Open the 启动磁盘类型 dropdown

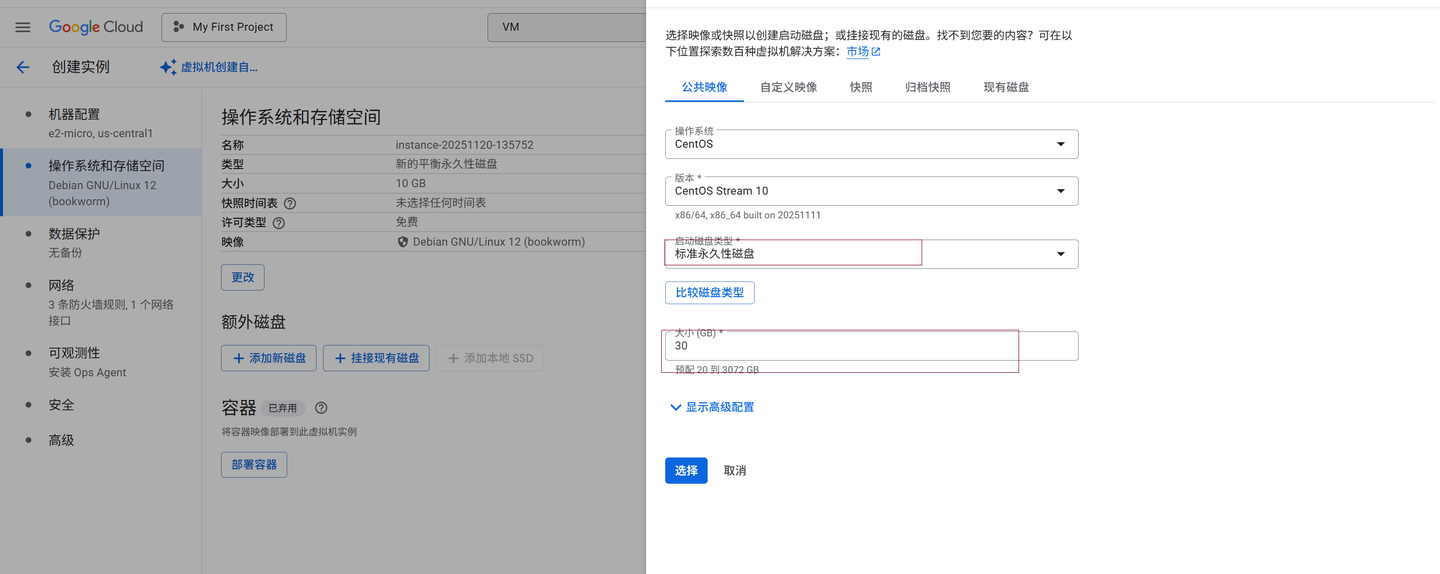[x=871, y=254]
